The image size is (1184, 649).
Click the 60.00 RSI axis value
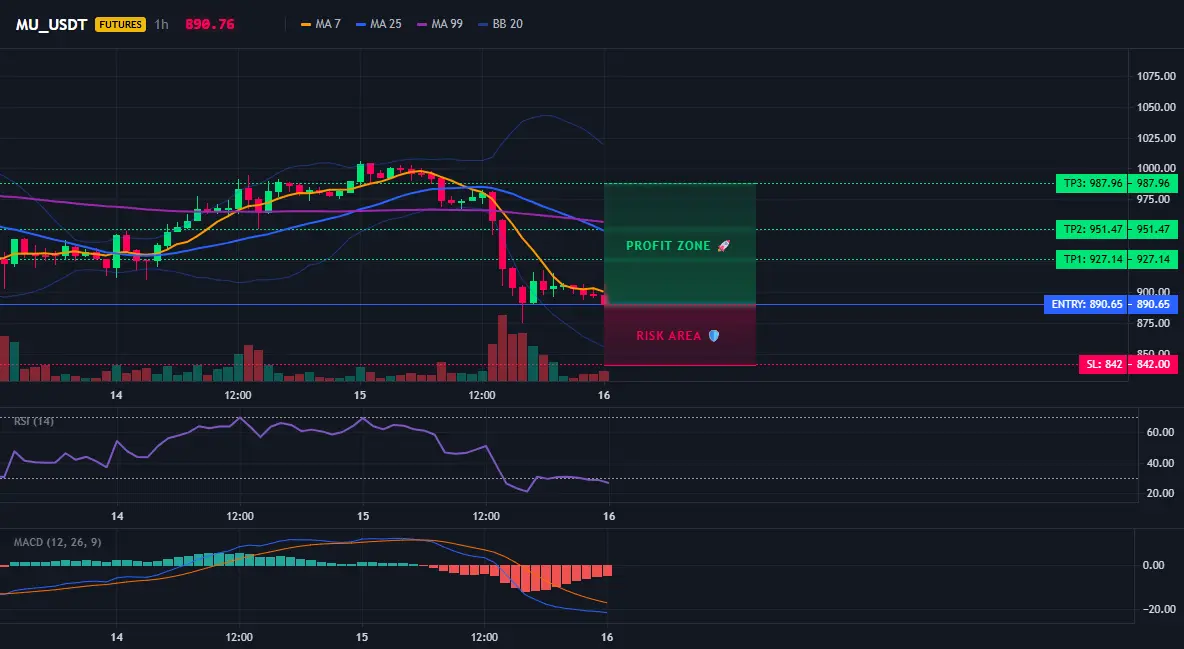[x=1161, y=432]
